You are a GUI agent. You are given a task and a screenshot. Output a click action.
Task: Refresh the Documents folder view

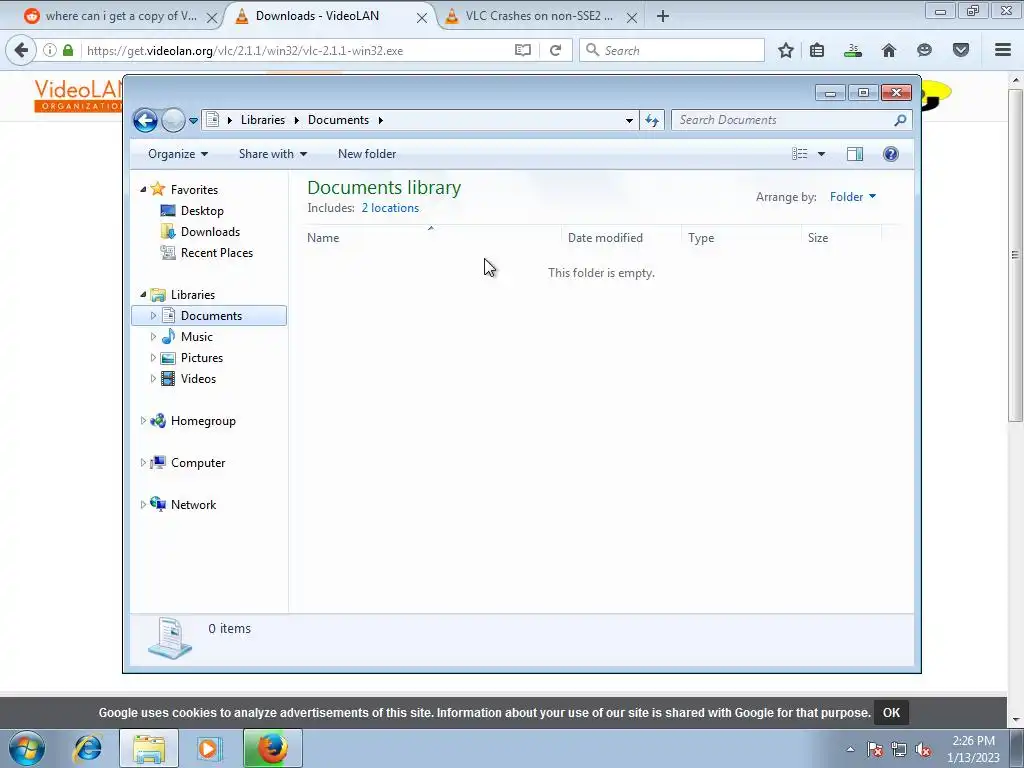coord(652,120)
